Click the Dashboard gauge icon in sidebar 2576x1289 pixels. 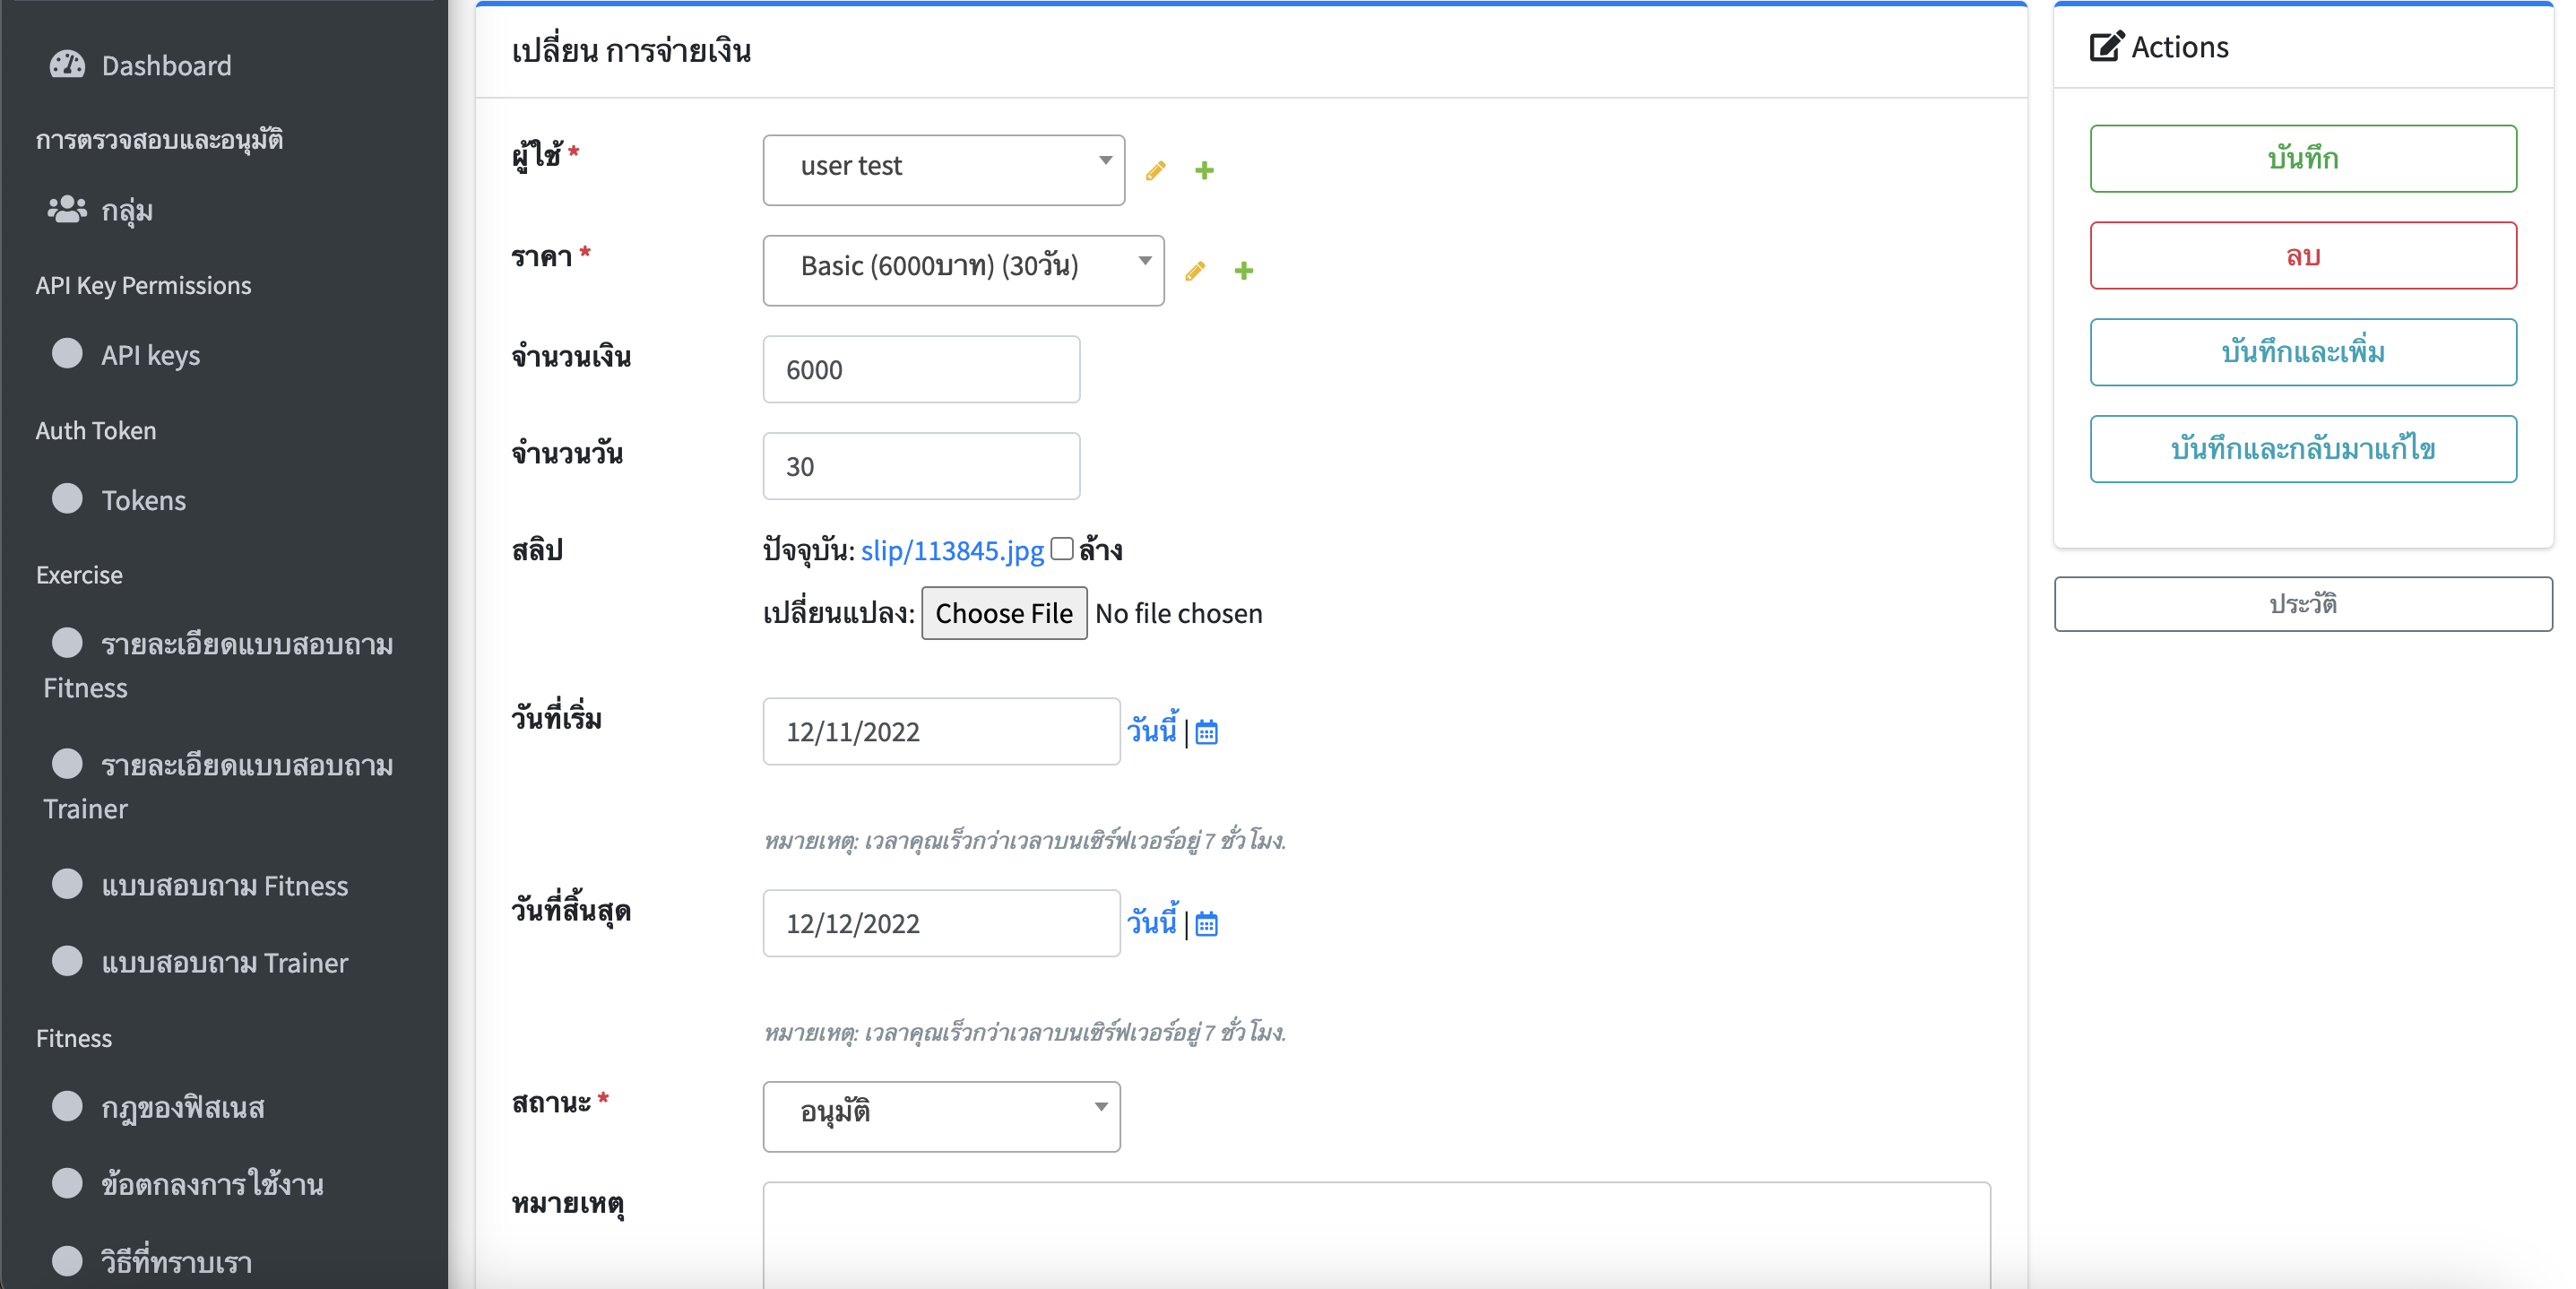[67, 65]
